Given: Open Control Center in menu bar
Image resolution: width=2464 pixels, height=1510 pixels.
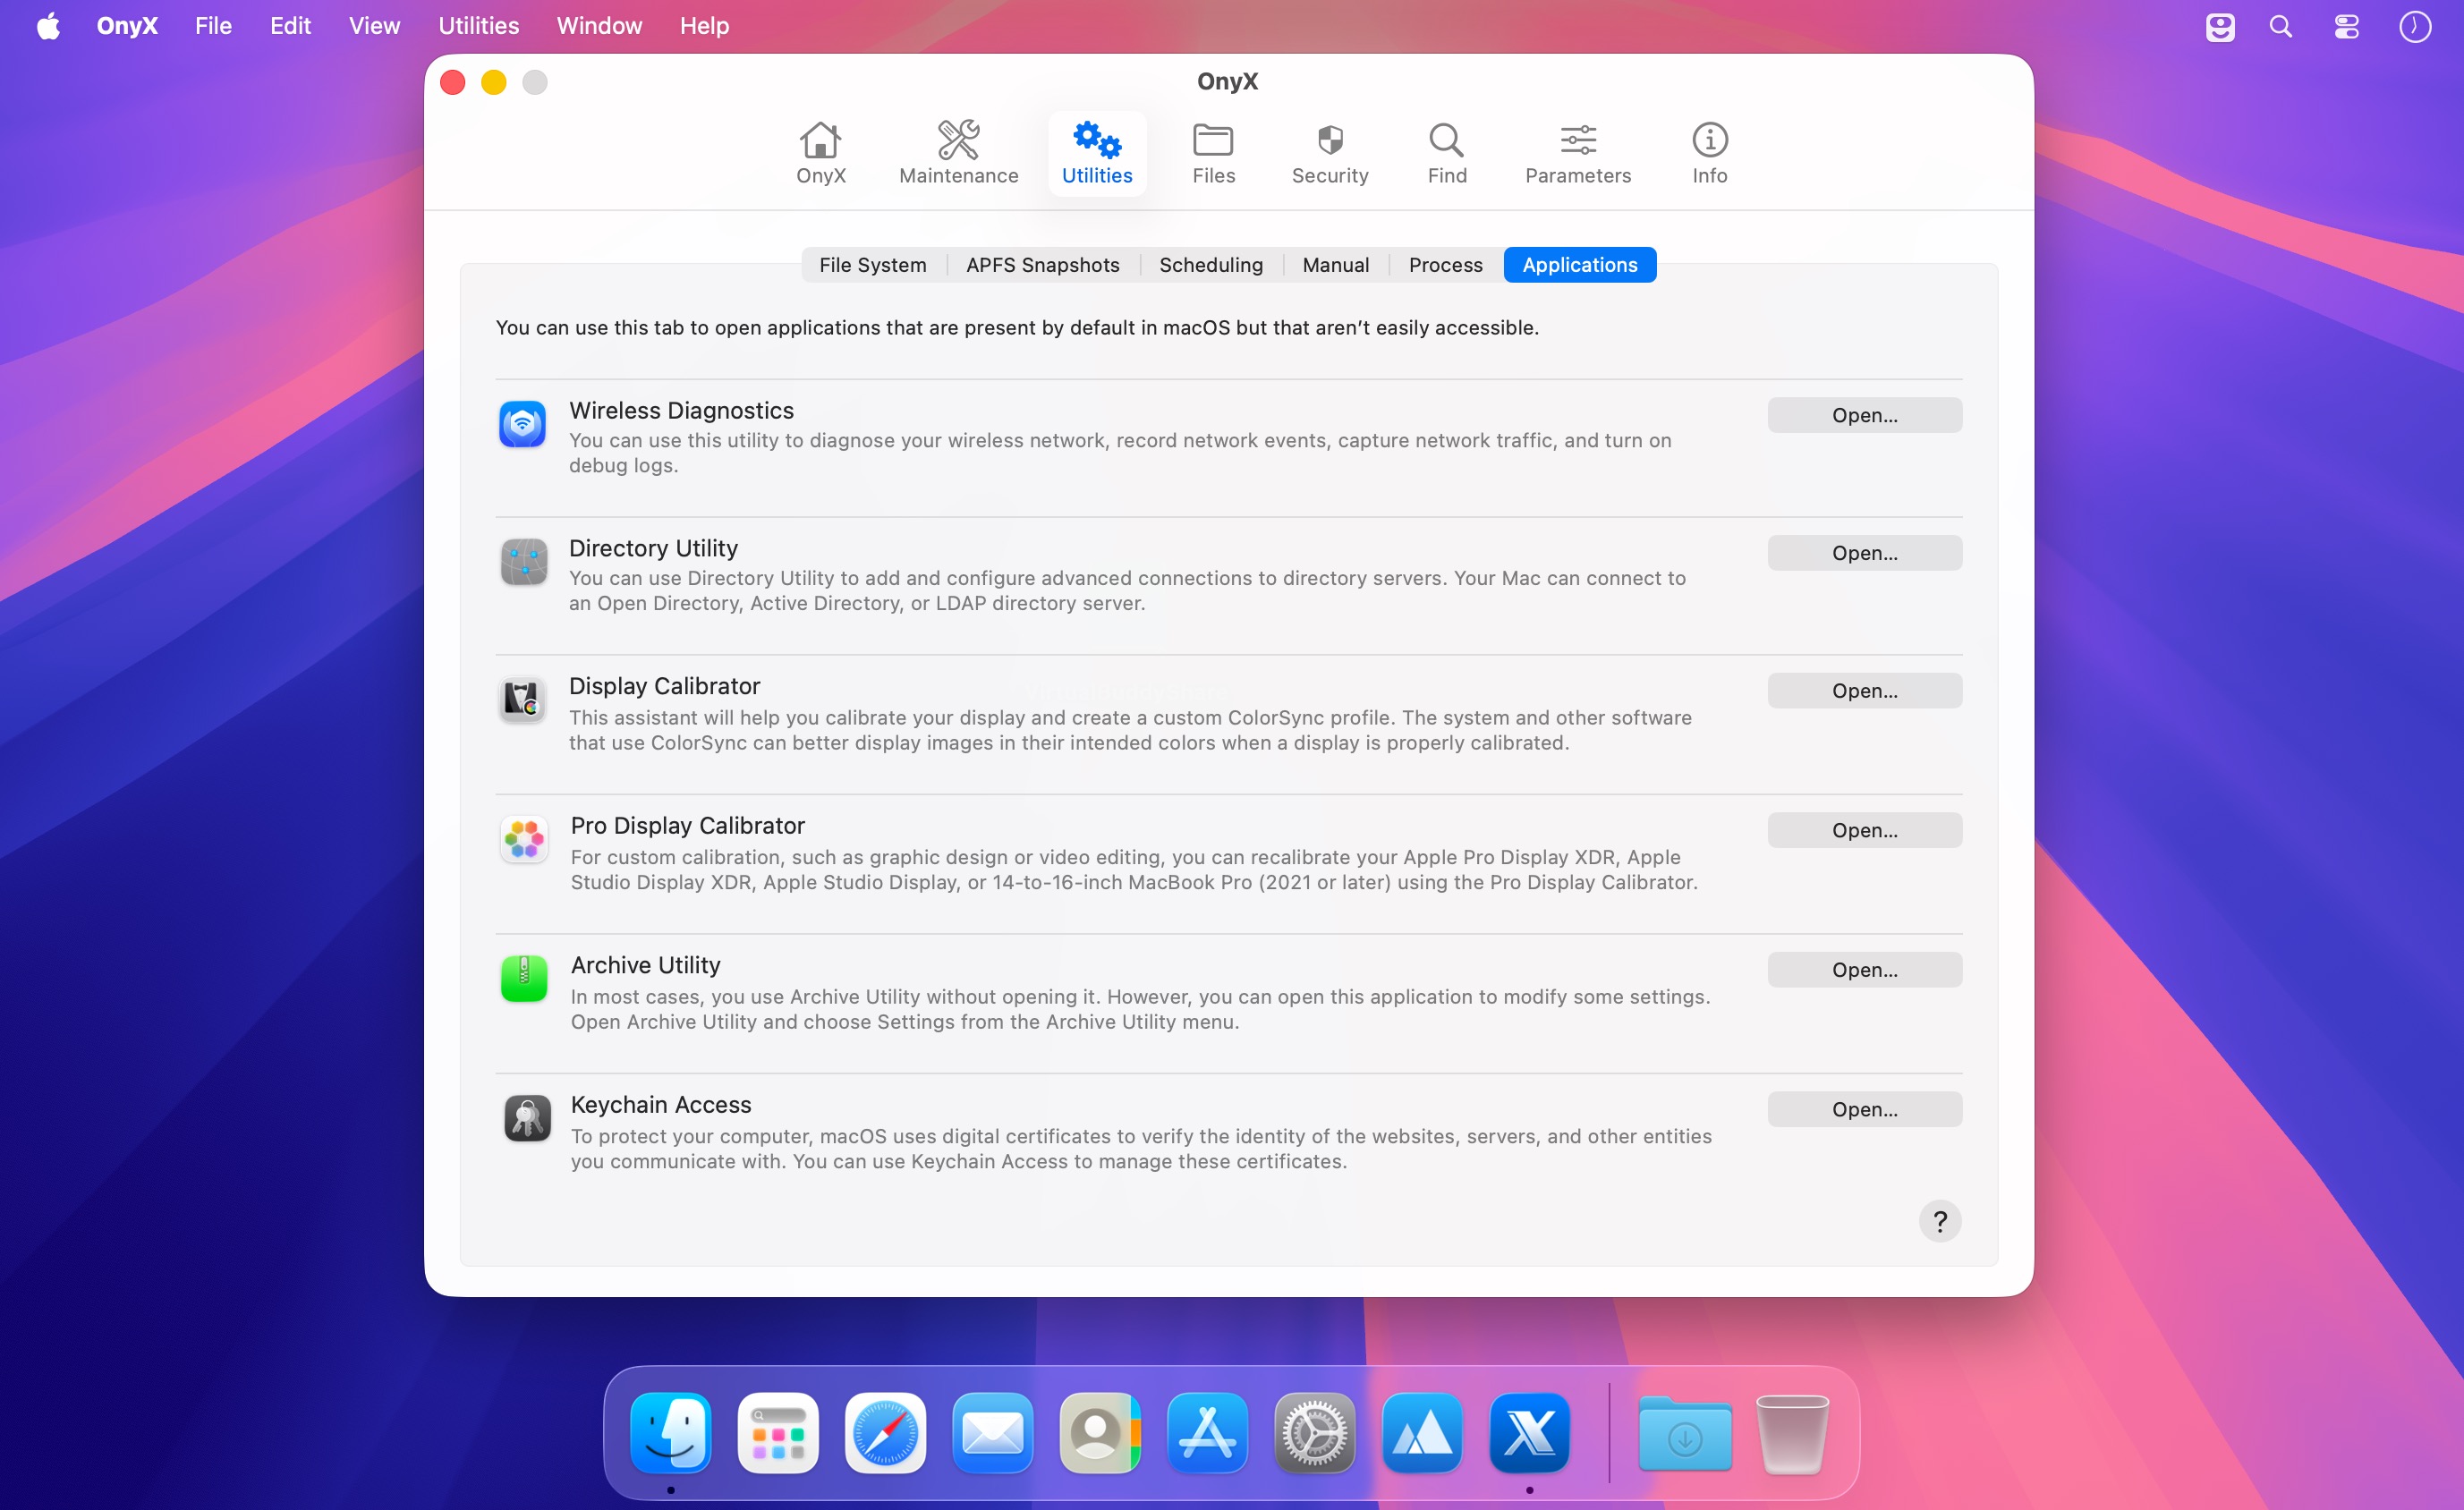Looking at the screenshot, I should [2346, 26].
